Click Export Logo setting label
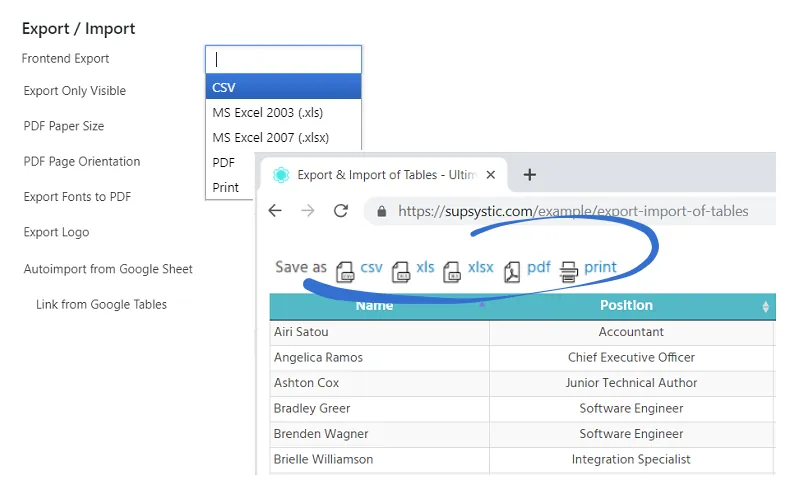 [x=56, y=232]
